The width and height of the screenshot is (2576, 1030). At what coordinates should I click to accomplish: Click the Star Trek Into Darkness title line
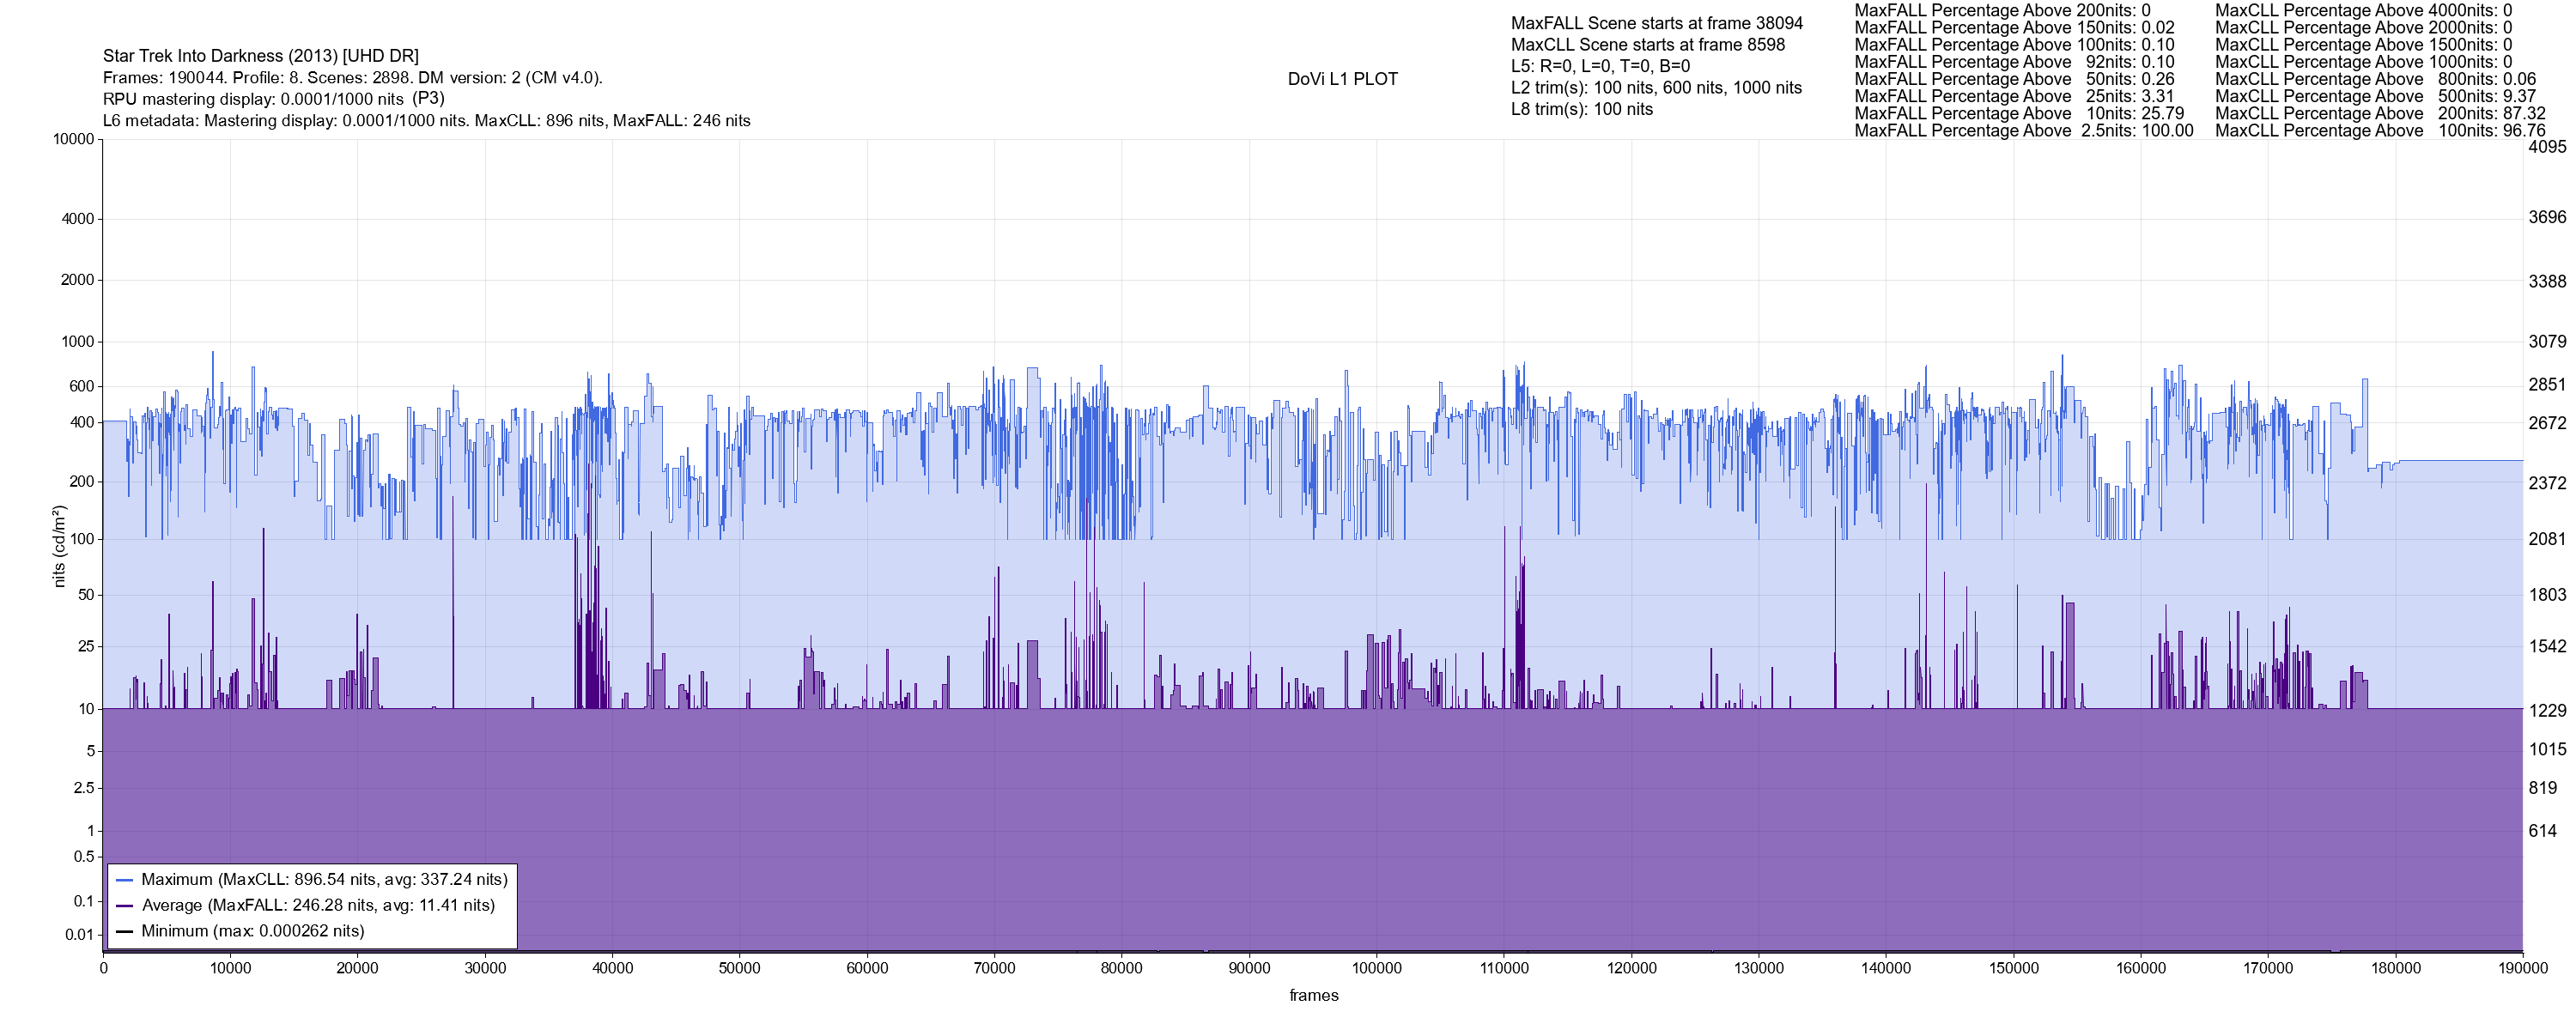(260, 56)
